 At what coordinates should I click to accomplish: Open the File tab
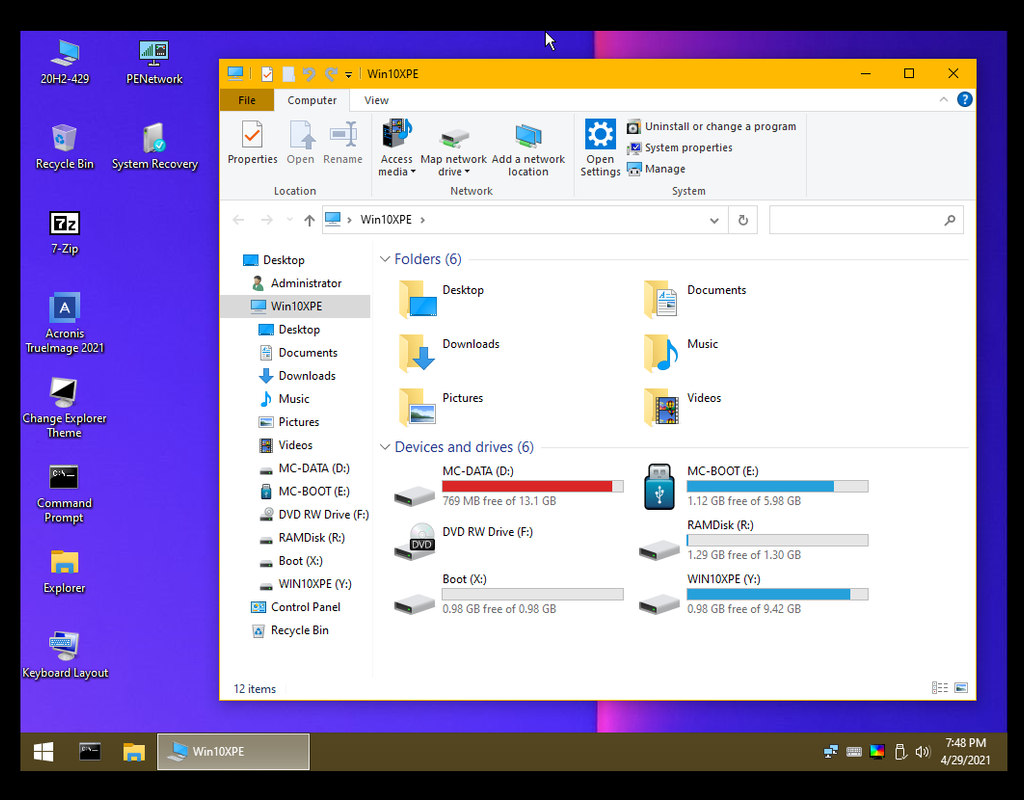[247, 100]
